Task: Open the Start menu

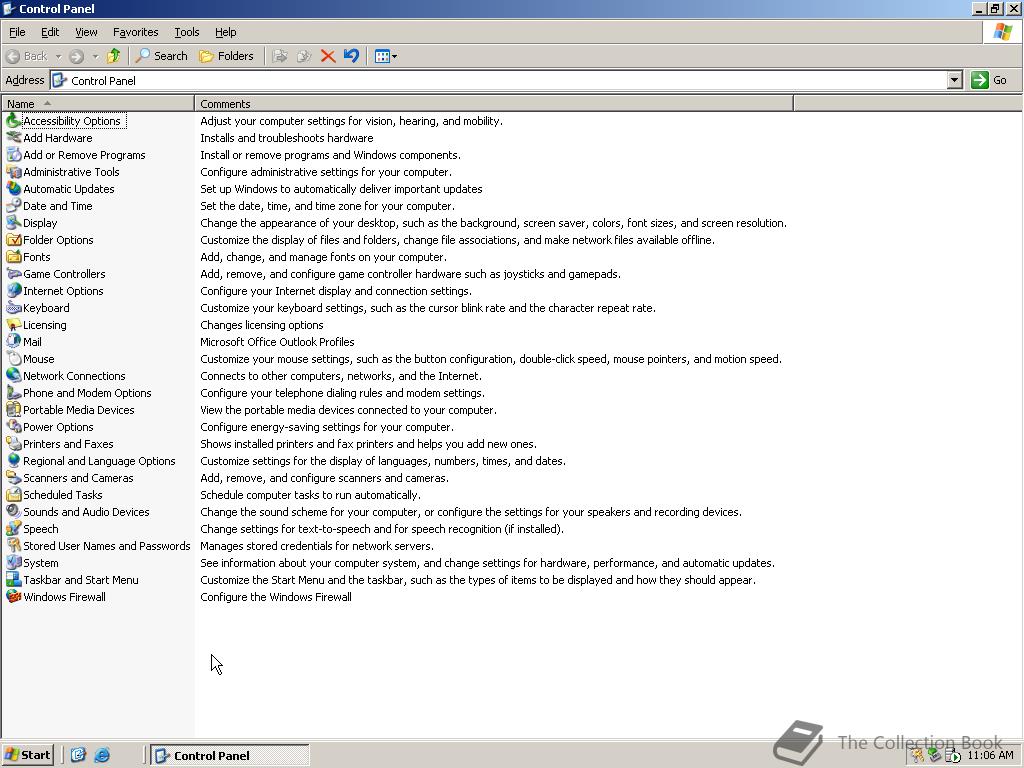Action: (28, 755)
